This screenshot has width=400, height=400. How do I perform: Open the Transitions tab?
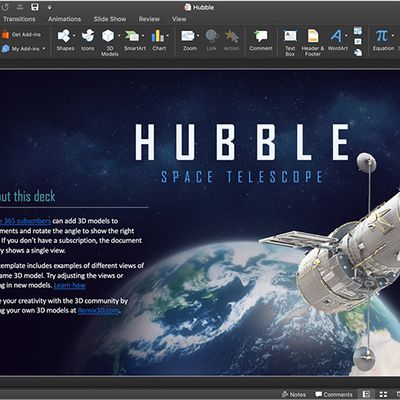point(19,19)
